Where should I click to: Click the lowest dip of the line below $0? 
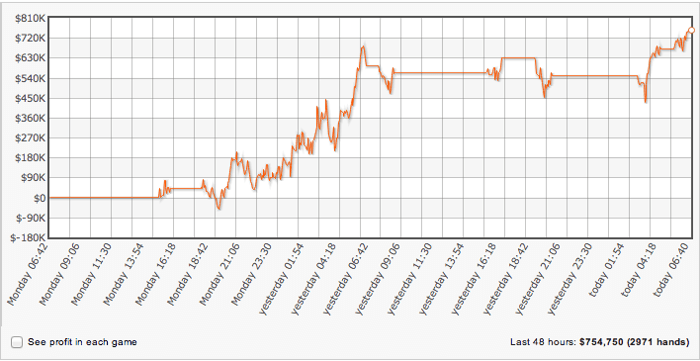point(218,208)
